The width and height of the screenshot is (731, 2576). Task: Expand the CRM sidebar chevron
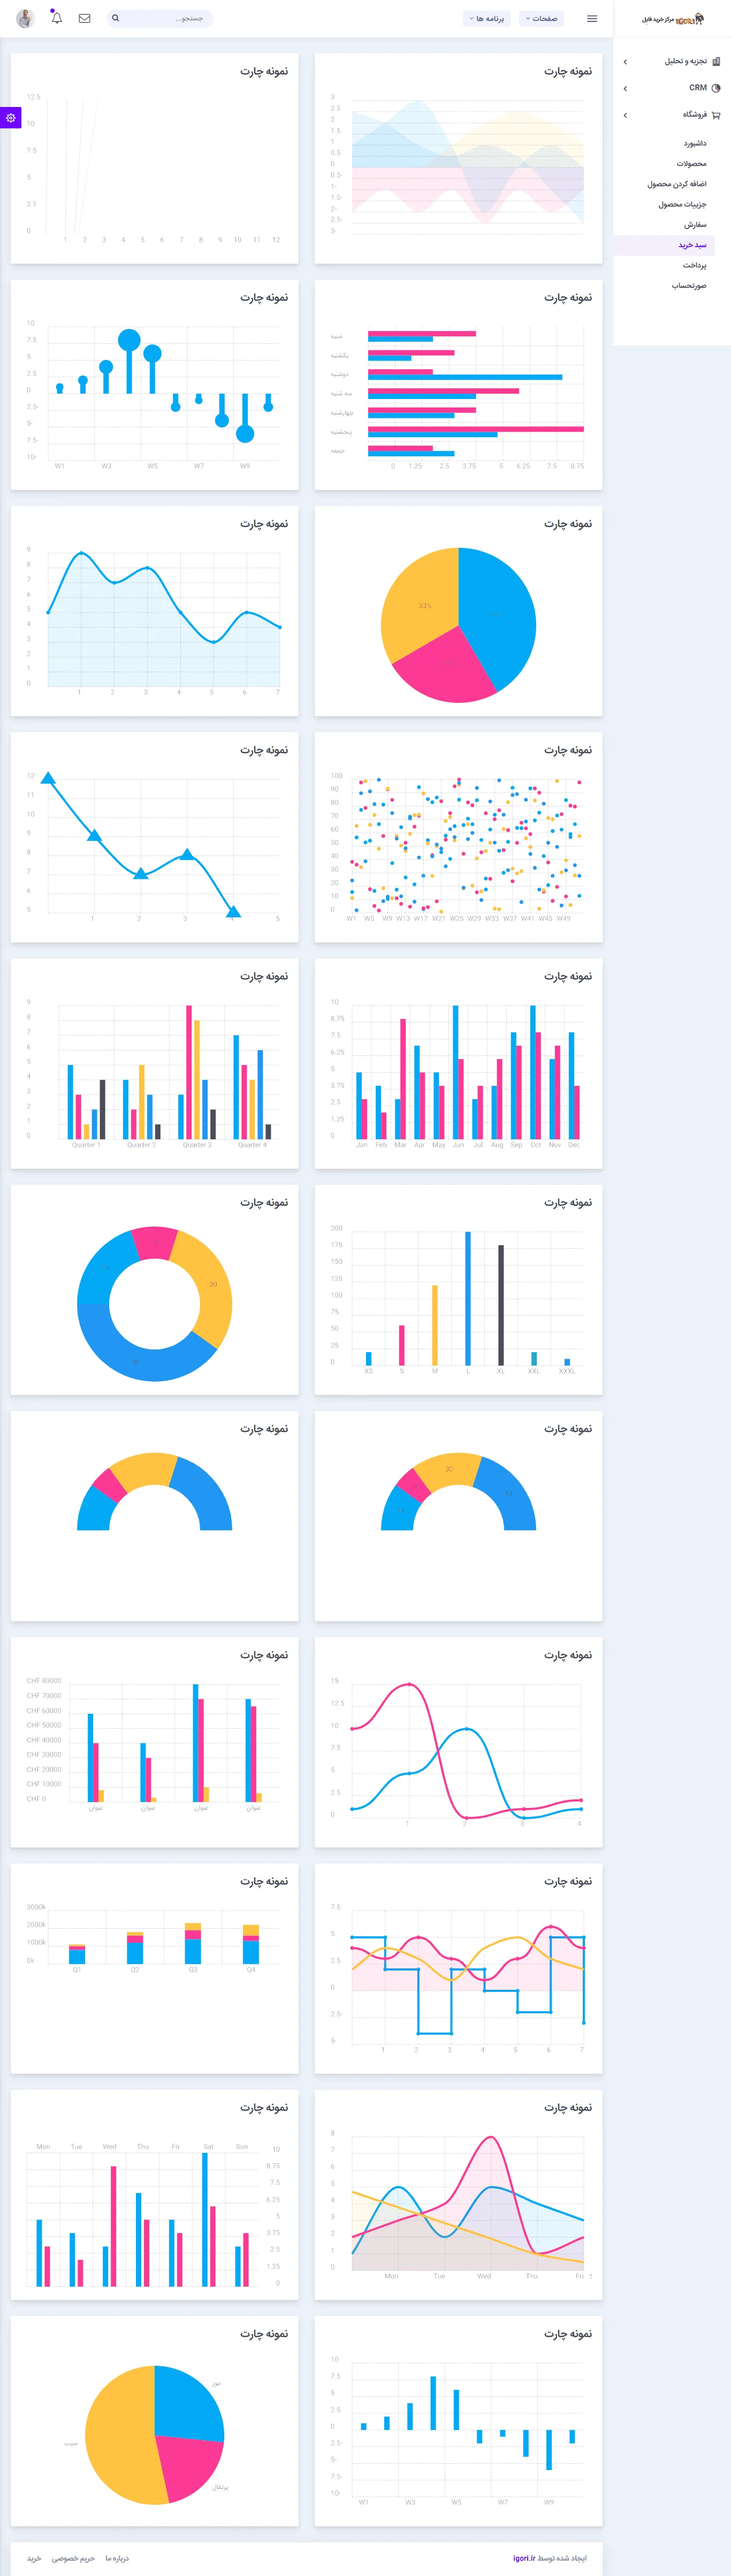point(626,88)
